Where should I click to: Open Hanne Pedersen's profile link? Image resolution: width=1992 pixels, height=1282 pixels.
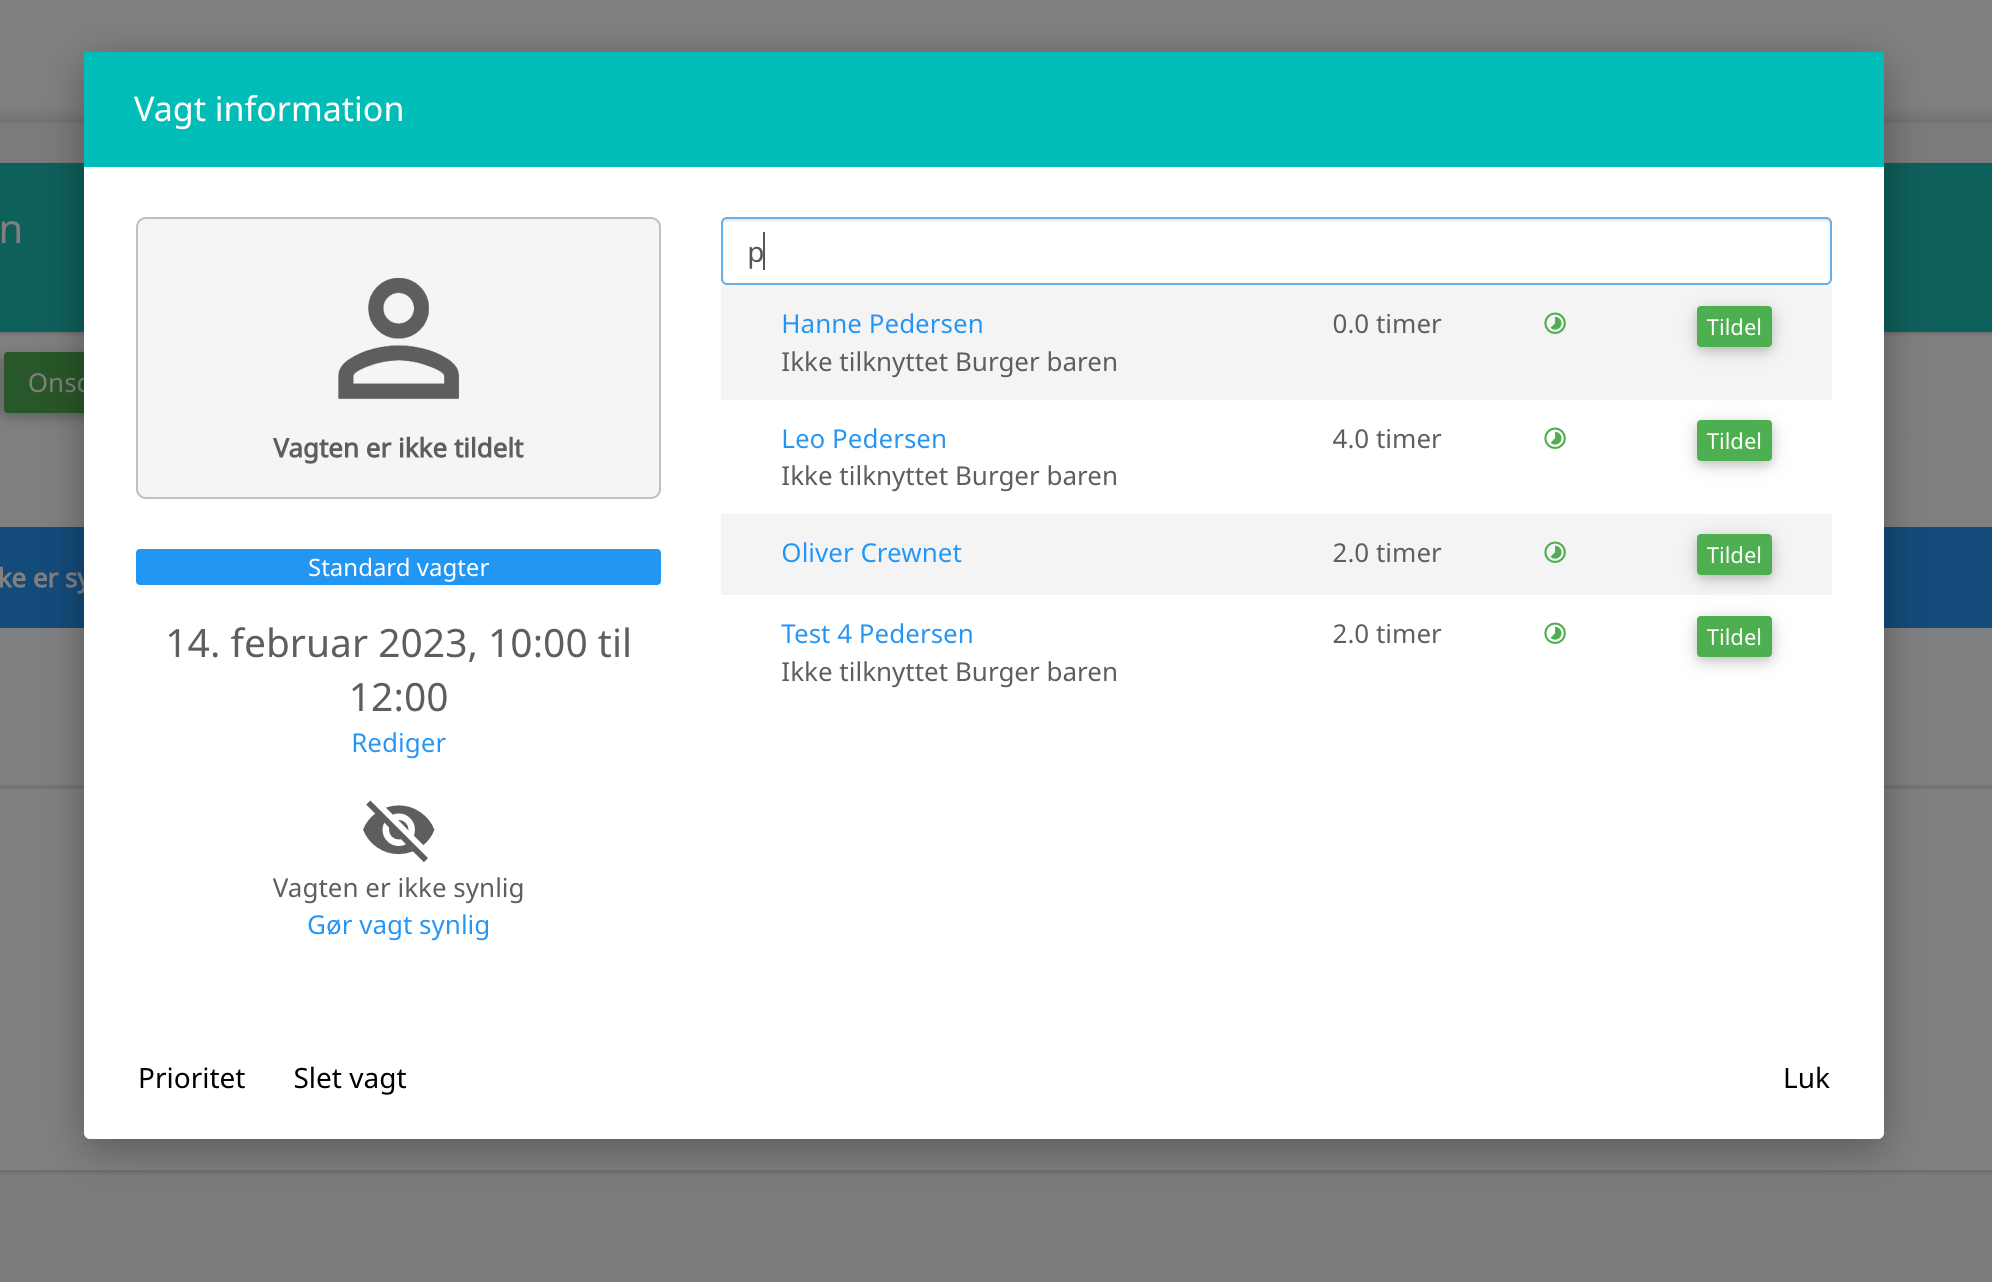882,324
